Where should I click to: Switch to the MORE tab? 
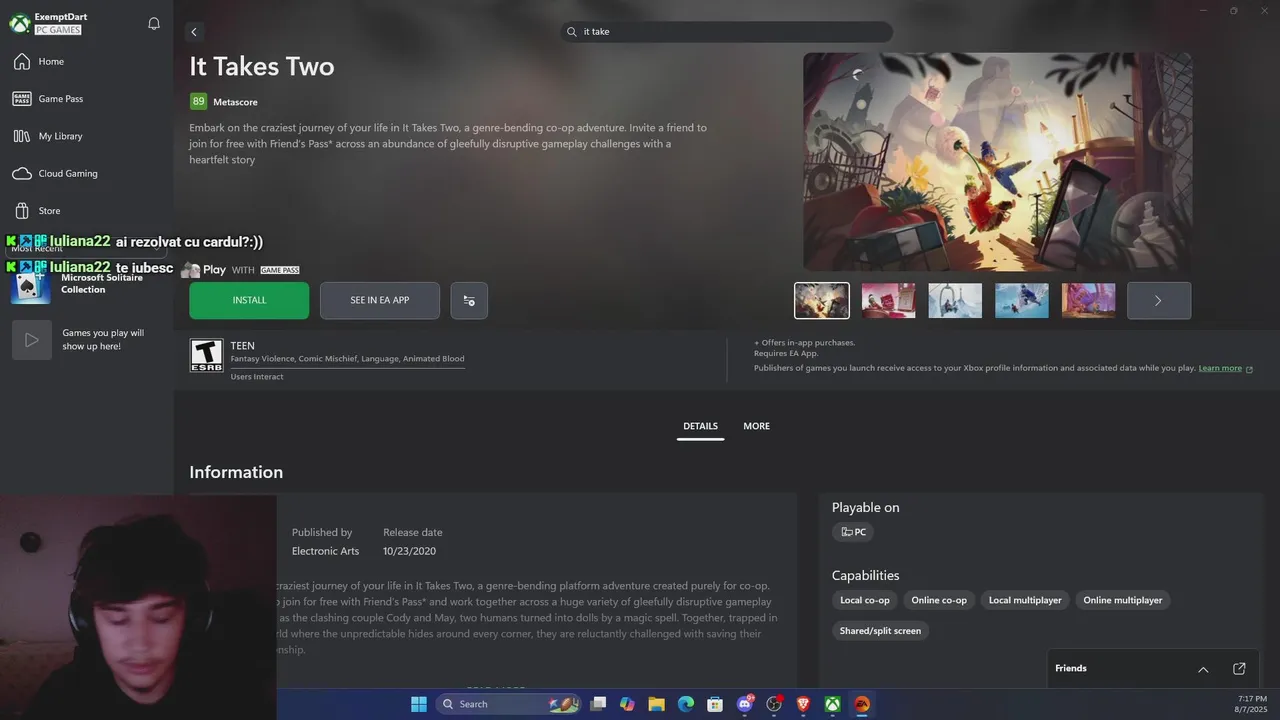point(757,426)
